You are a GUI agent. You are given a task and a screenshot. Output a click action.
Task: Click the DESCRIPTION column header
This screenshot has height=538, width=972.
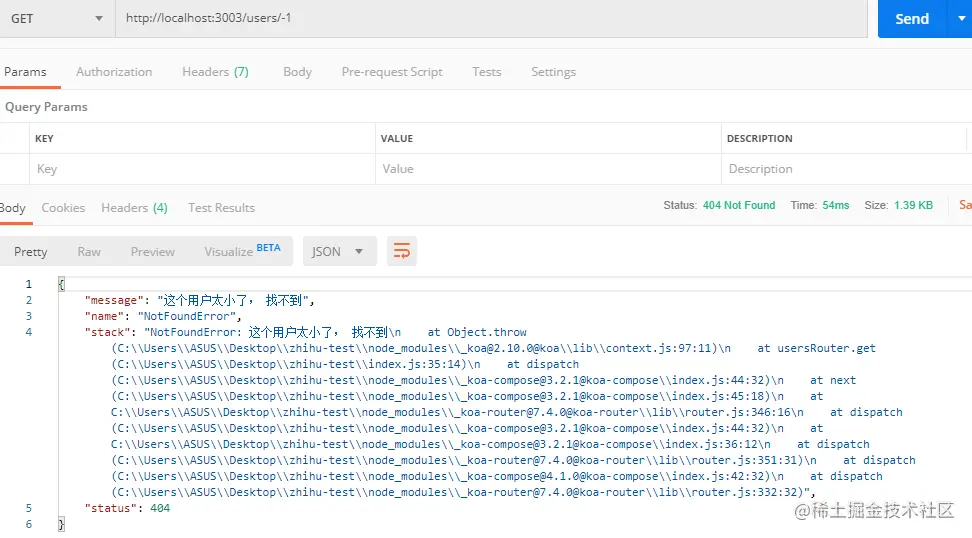759,138
